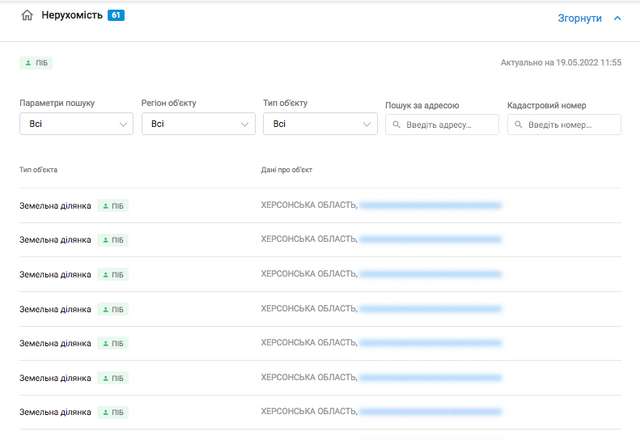Screen dimensions: 640x440
Task: Click the green ПІБ tag under header
Action: click(x=36, y=63)
